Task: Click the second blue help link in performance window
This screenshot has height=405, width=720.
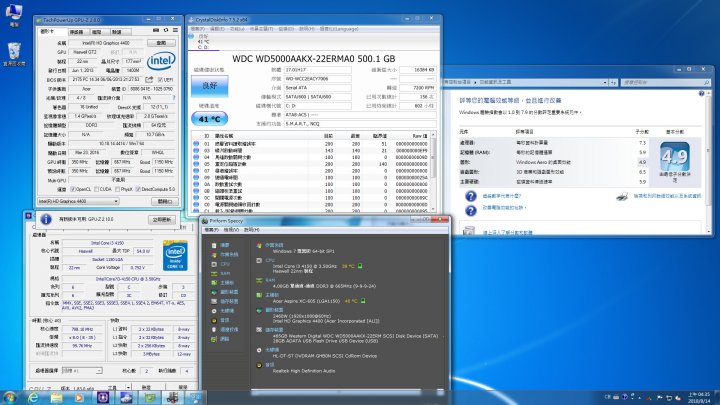Action: 504,208
